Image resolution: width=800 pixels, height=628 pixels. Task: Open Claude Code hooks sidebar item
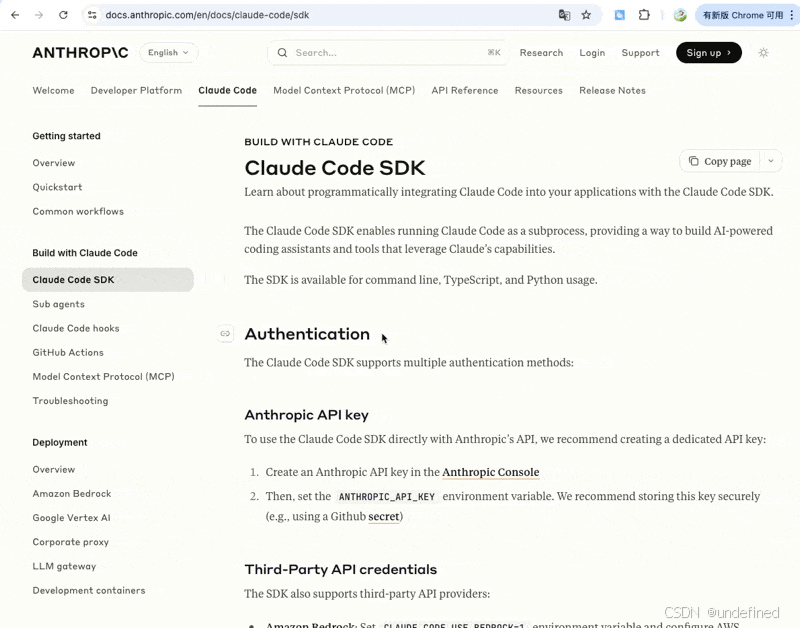click(76, 328)
